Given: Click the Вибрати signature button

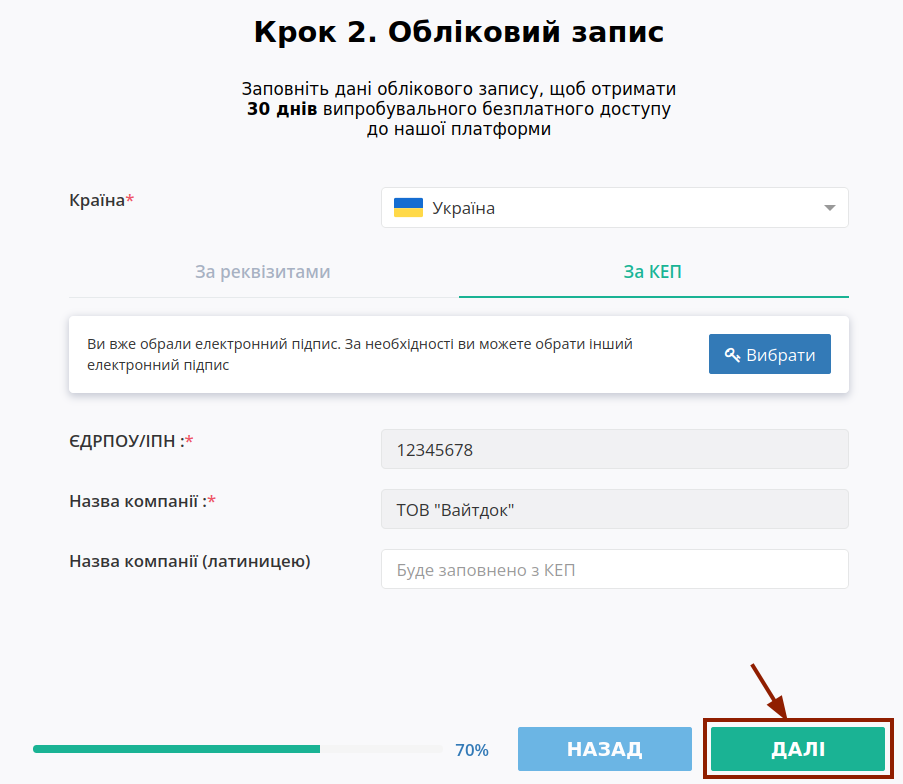Looking at the screenshot, I should point(769,354).
